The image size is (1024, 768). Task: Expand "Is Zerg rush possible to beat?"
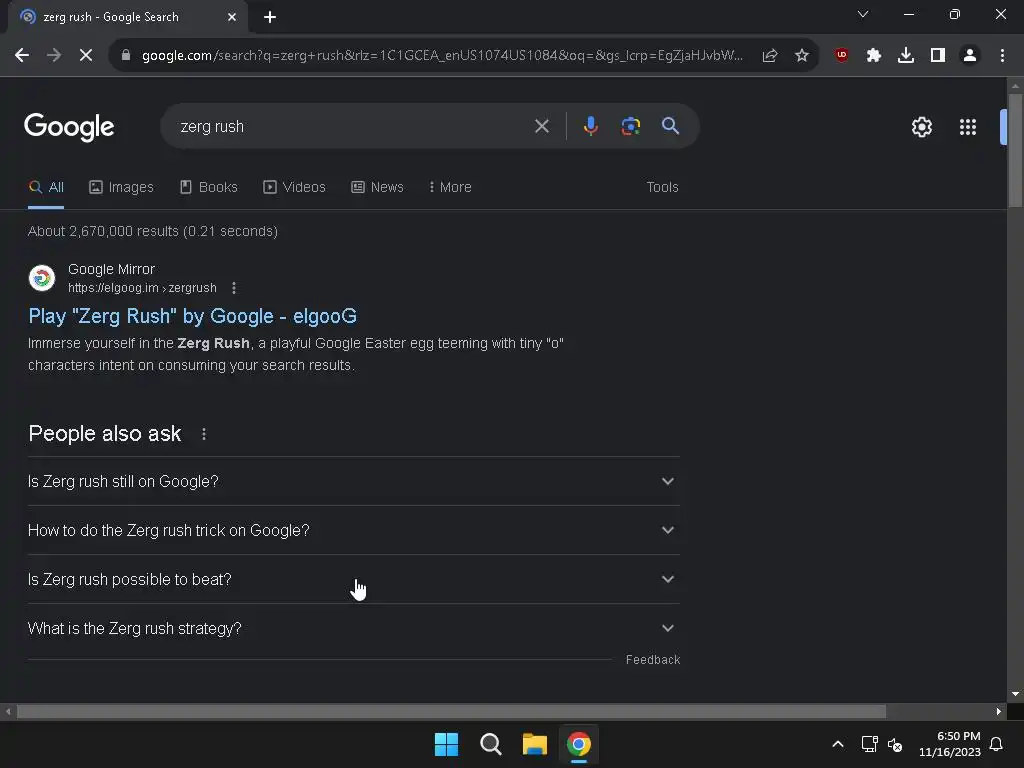click(353, 579)
